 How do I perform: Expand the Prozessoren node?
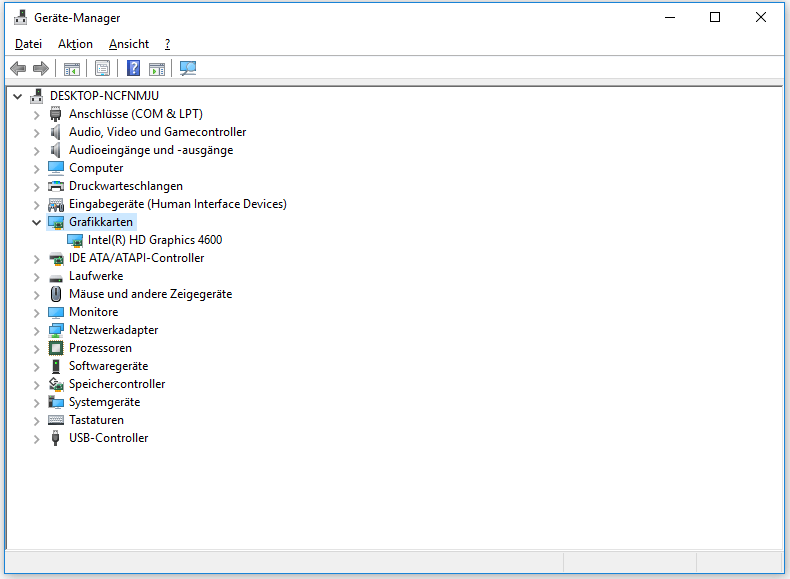(x=36, y=349)
